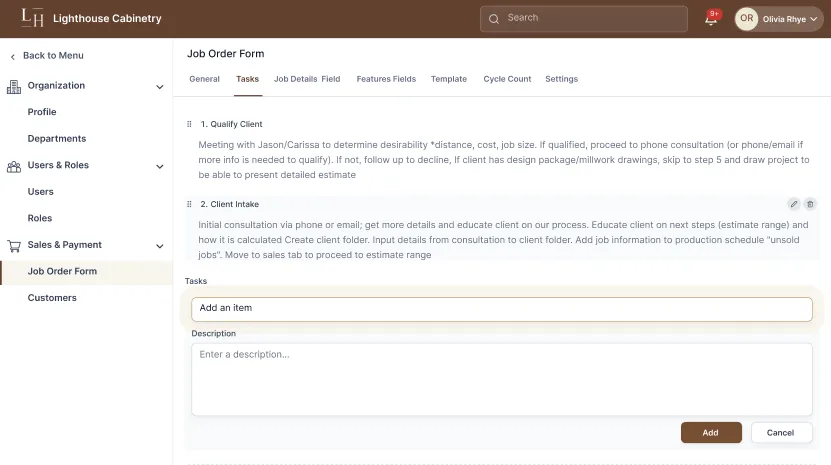Open the Olivia Rhye account dropdown
Viewport: 831px width, 465px height.
click(814, 19)
